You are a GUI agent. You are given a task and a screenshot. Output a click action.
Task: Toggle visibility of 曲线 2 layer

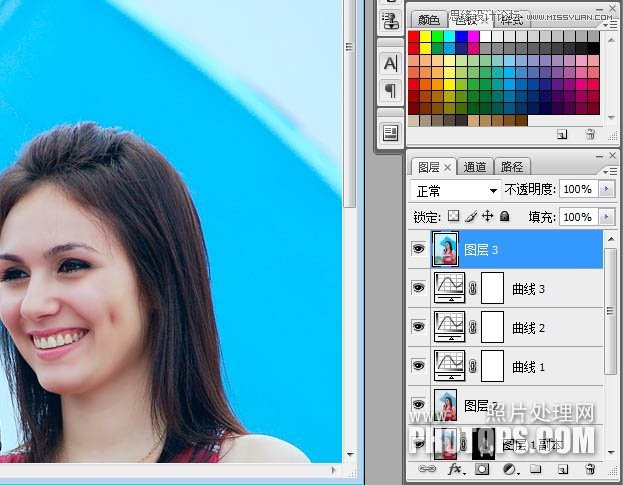[418, 327]
